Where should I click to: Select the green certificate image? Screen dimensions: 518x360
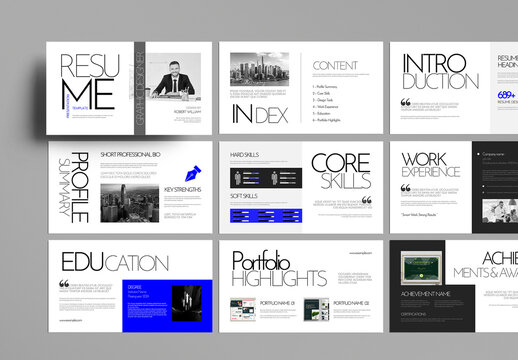pyautogui.click(x=421, y=268)
